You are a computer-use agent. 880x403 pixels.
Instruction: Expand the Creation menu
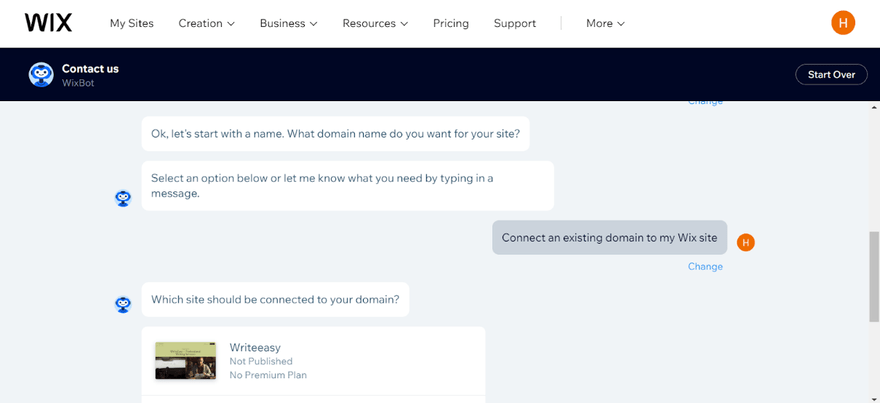pyautogui.click(x=207, y=24)
